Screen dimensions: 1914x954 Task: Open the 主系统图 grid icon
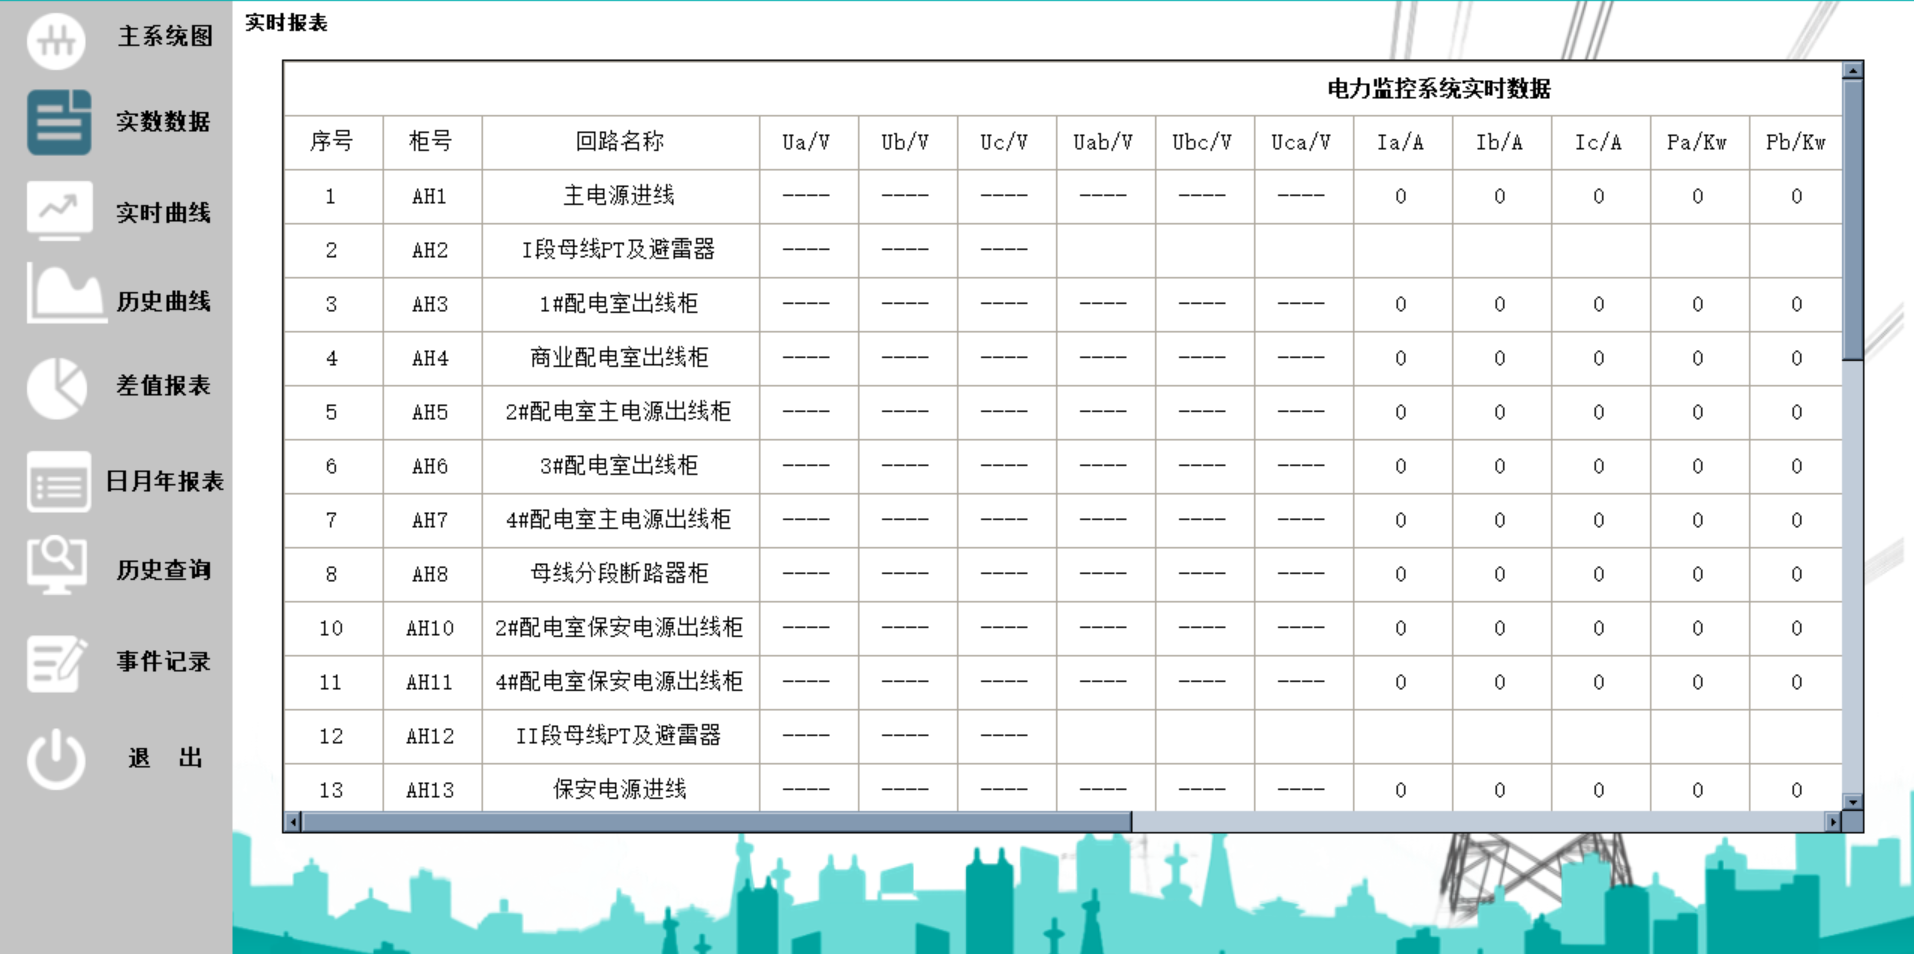coord(57,40)
